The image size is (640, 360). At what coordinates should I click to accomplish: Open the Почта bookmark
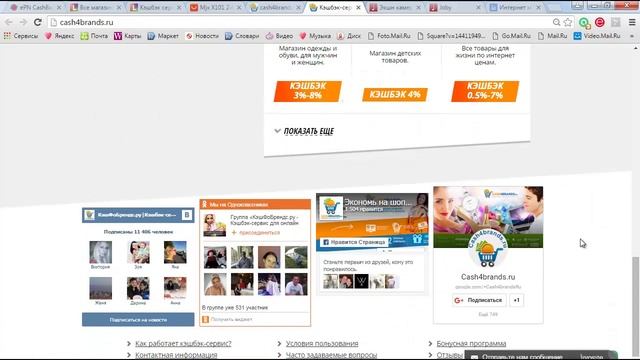point(94,36)
